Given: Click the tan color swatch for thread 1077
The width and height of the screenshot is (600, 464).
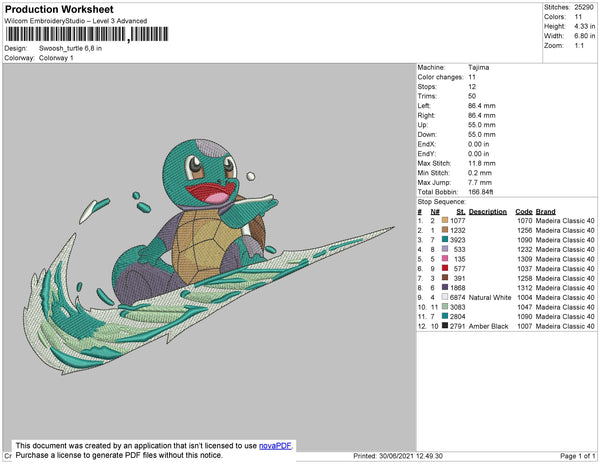Looking at the screenshot, I should (445, 220).
